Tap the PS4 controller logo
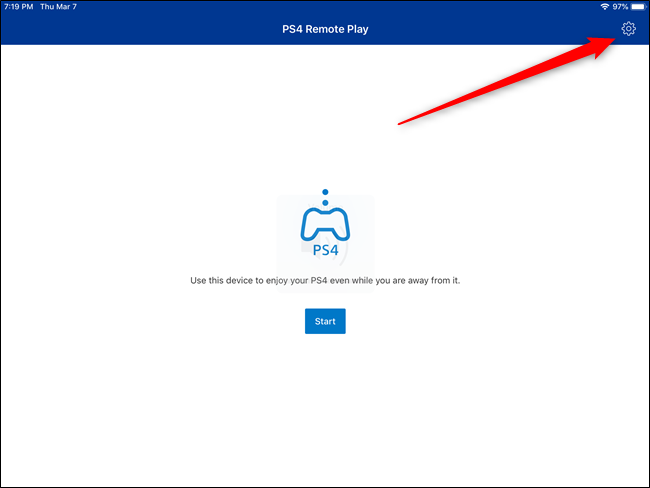 [x=325, y=223]
